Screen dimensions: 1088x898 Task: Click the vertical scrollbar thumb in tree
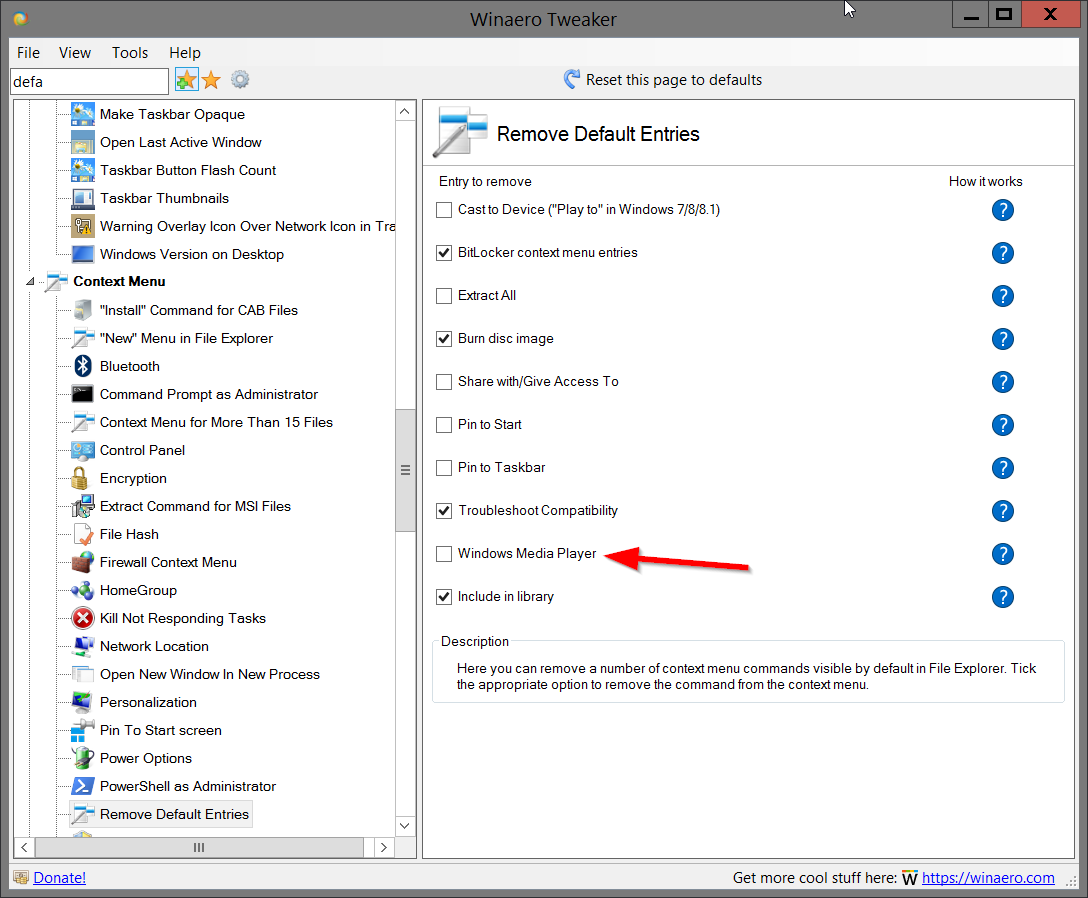coord(405,471)
